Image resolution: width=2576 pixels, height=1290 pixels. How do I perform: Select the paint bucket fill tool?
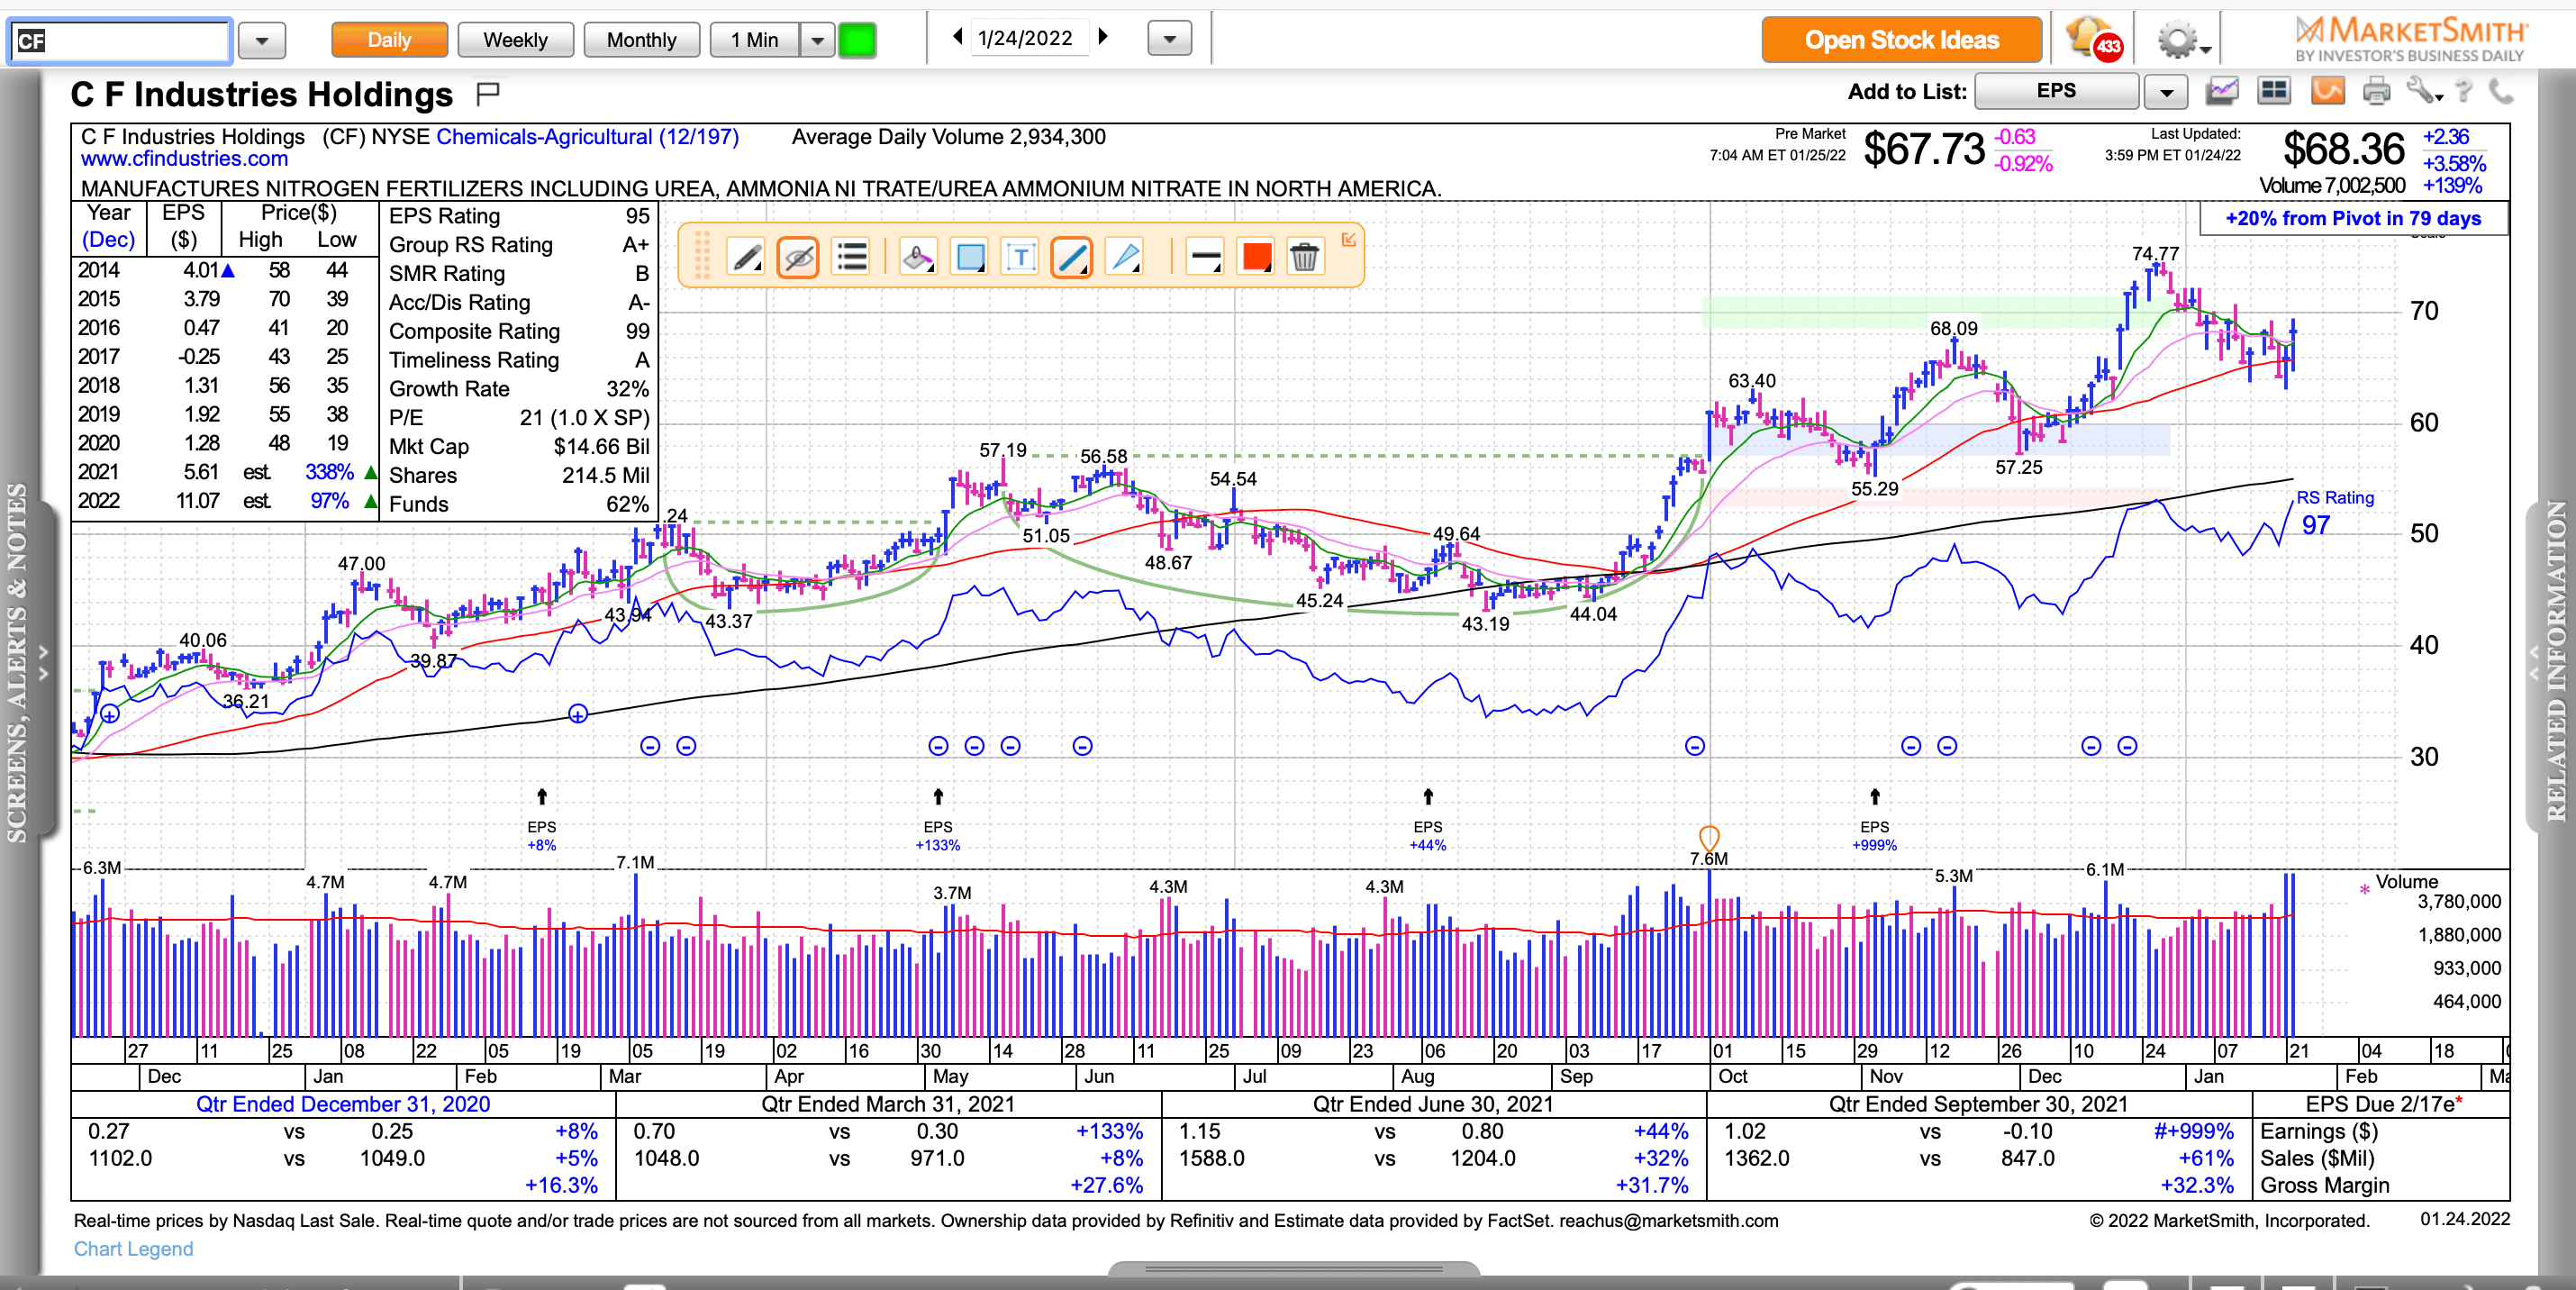pos(917,258)
